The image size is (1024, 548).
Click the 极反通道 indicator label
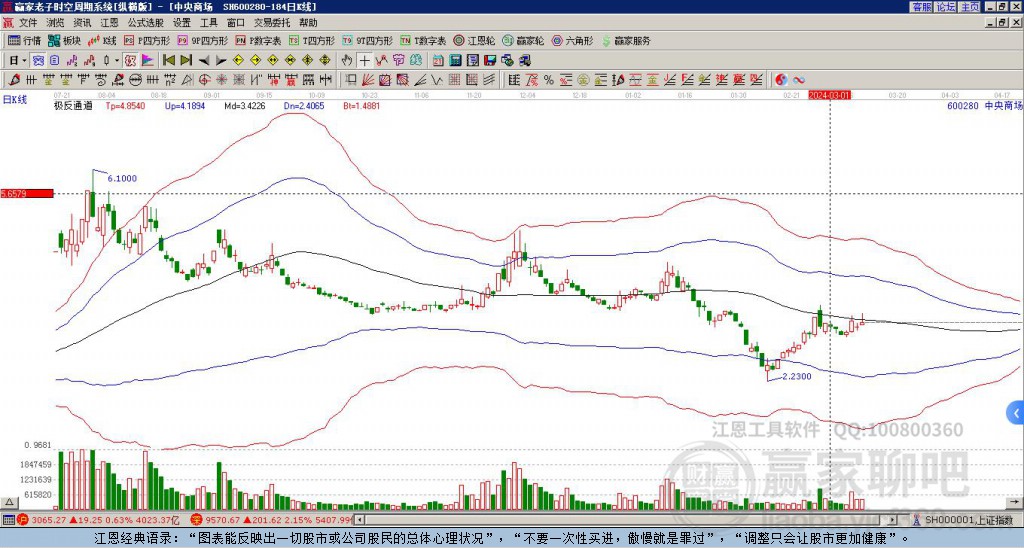pos(73,106)
